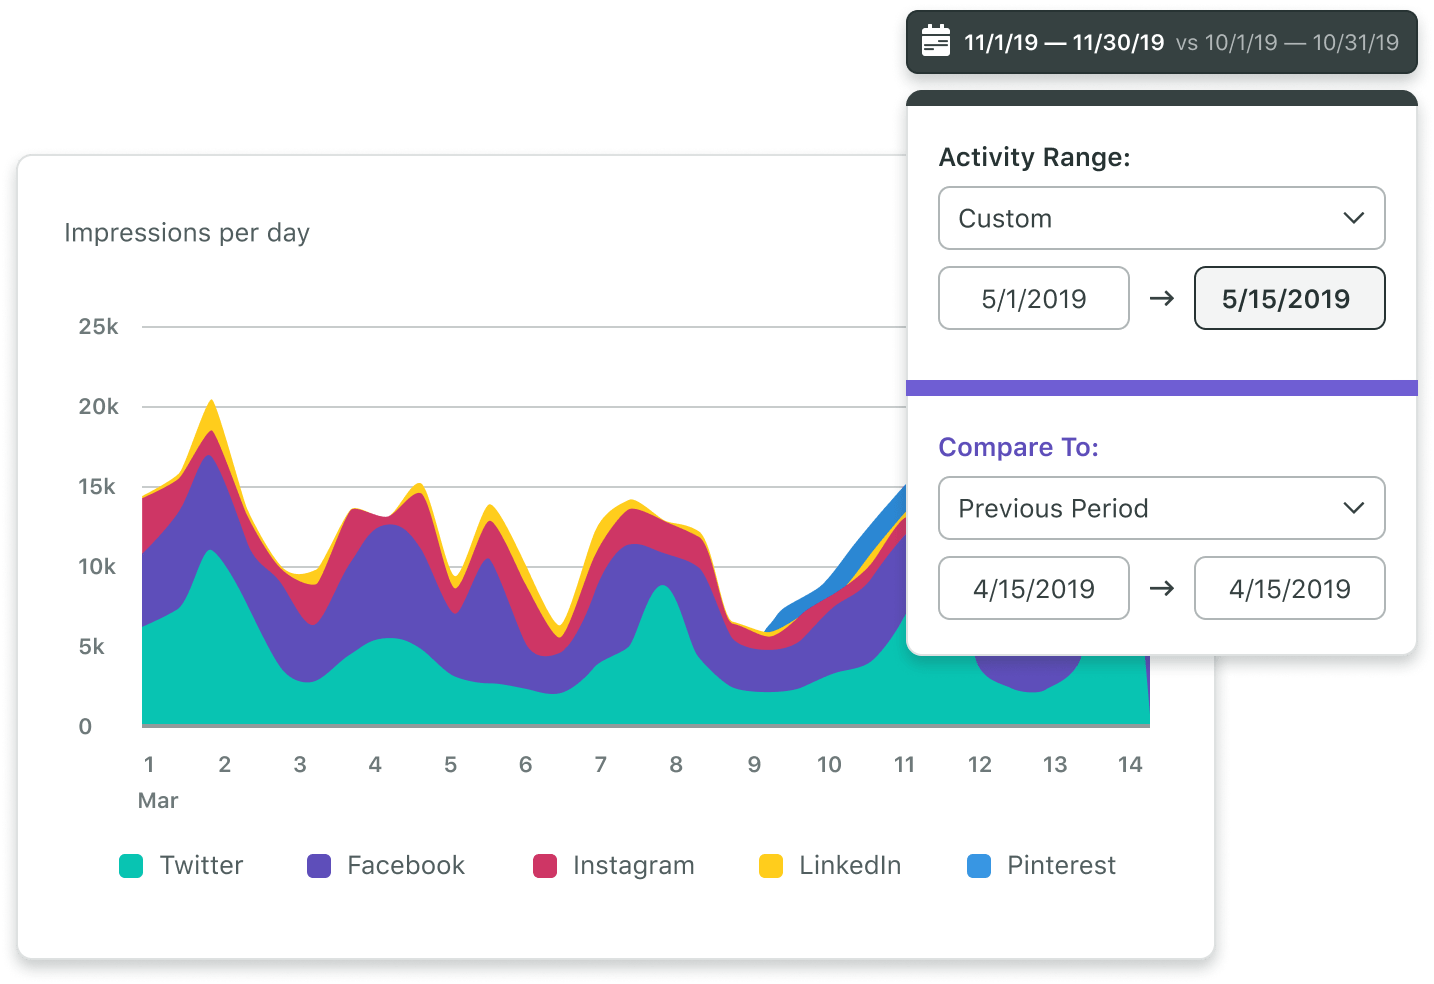Open the 11/1/19 — 11/30/19 date range picker

coord(1064,43)
